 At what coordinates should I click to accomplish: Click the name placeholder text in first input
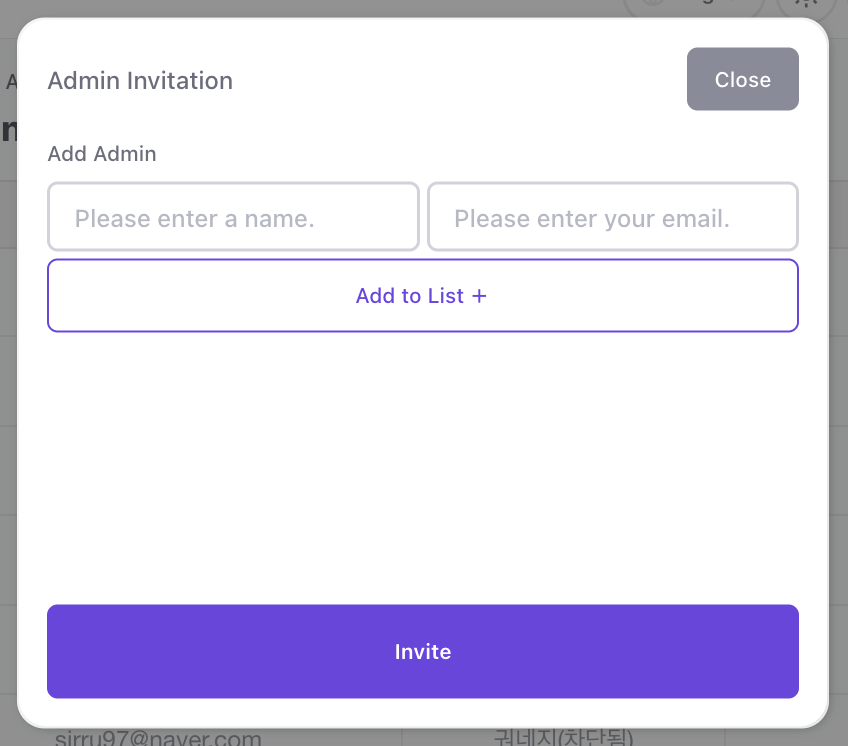pos(195,218)
